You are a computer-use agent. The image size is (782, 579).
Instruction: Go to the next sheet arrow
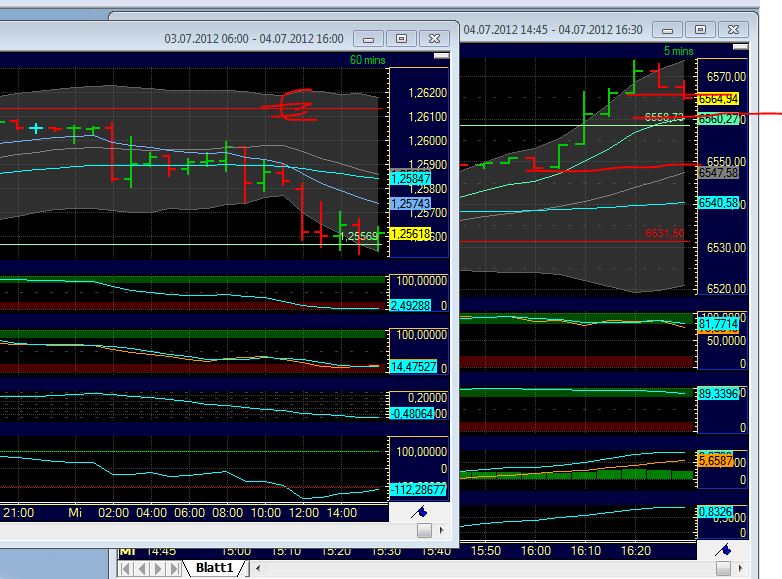pyautogui.click(x=158, y=569)
